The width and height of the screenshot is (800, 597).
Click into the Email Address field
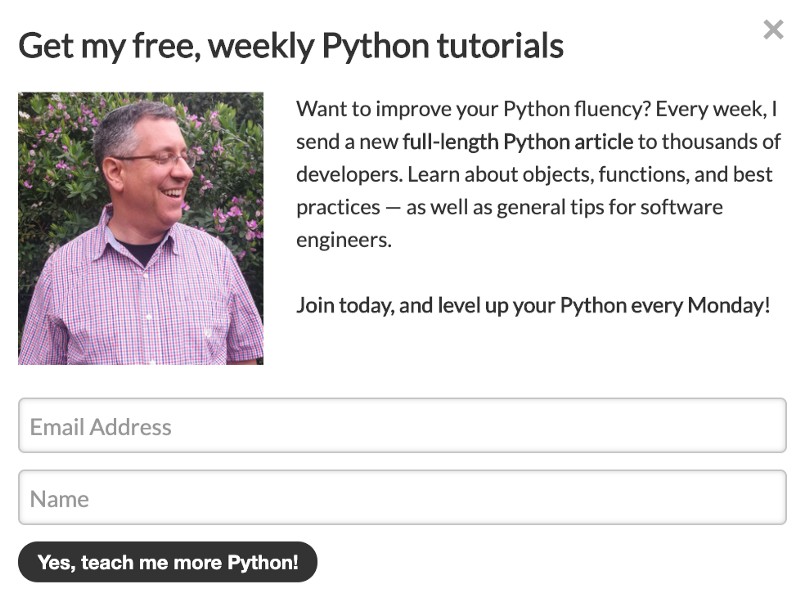(402, 426)
